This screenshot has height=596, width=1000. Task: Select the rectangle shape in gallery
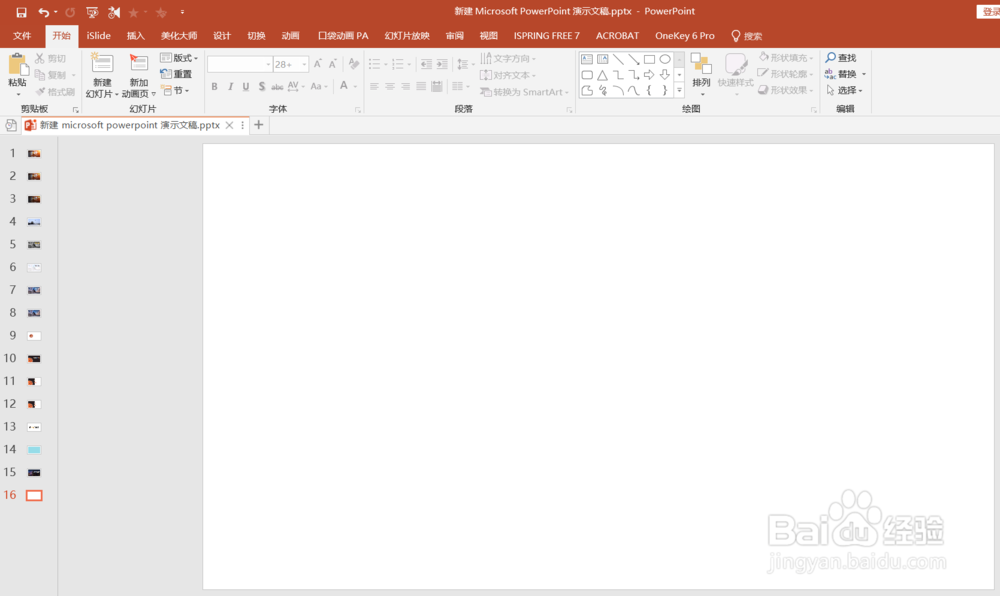649,59
